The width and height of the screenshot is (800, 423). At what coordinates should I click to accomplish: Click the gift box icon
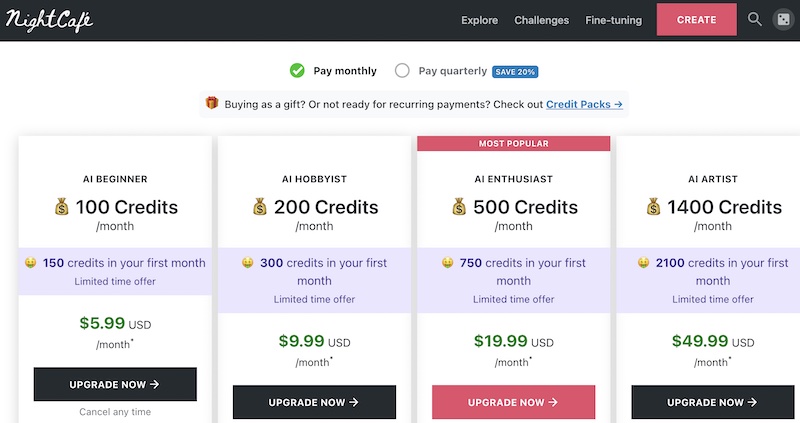point(212,103)
